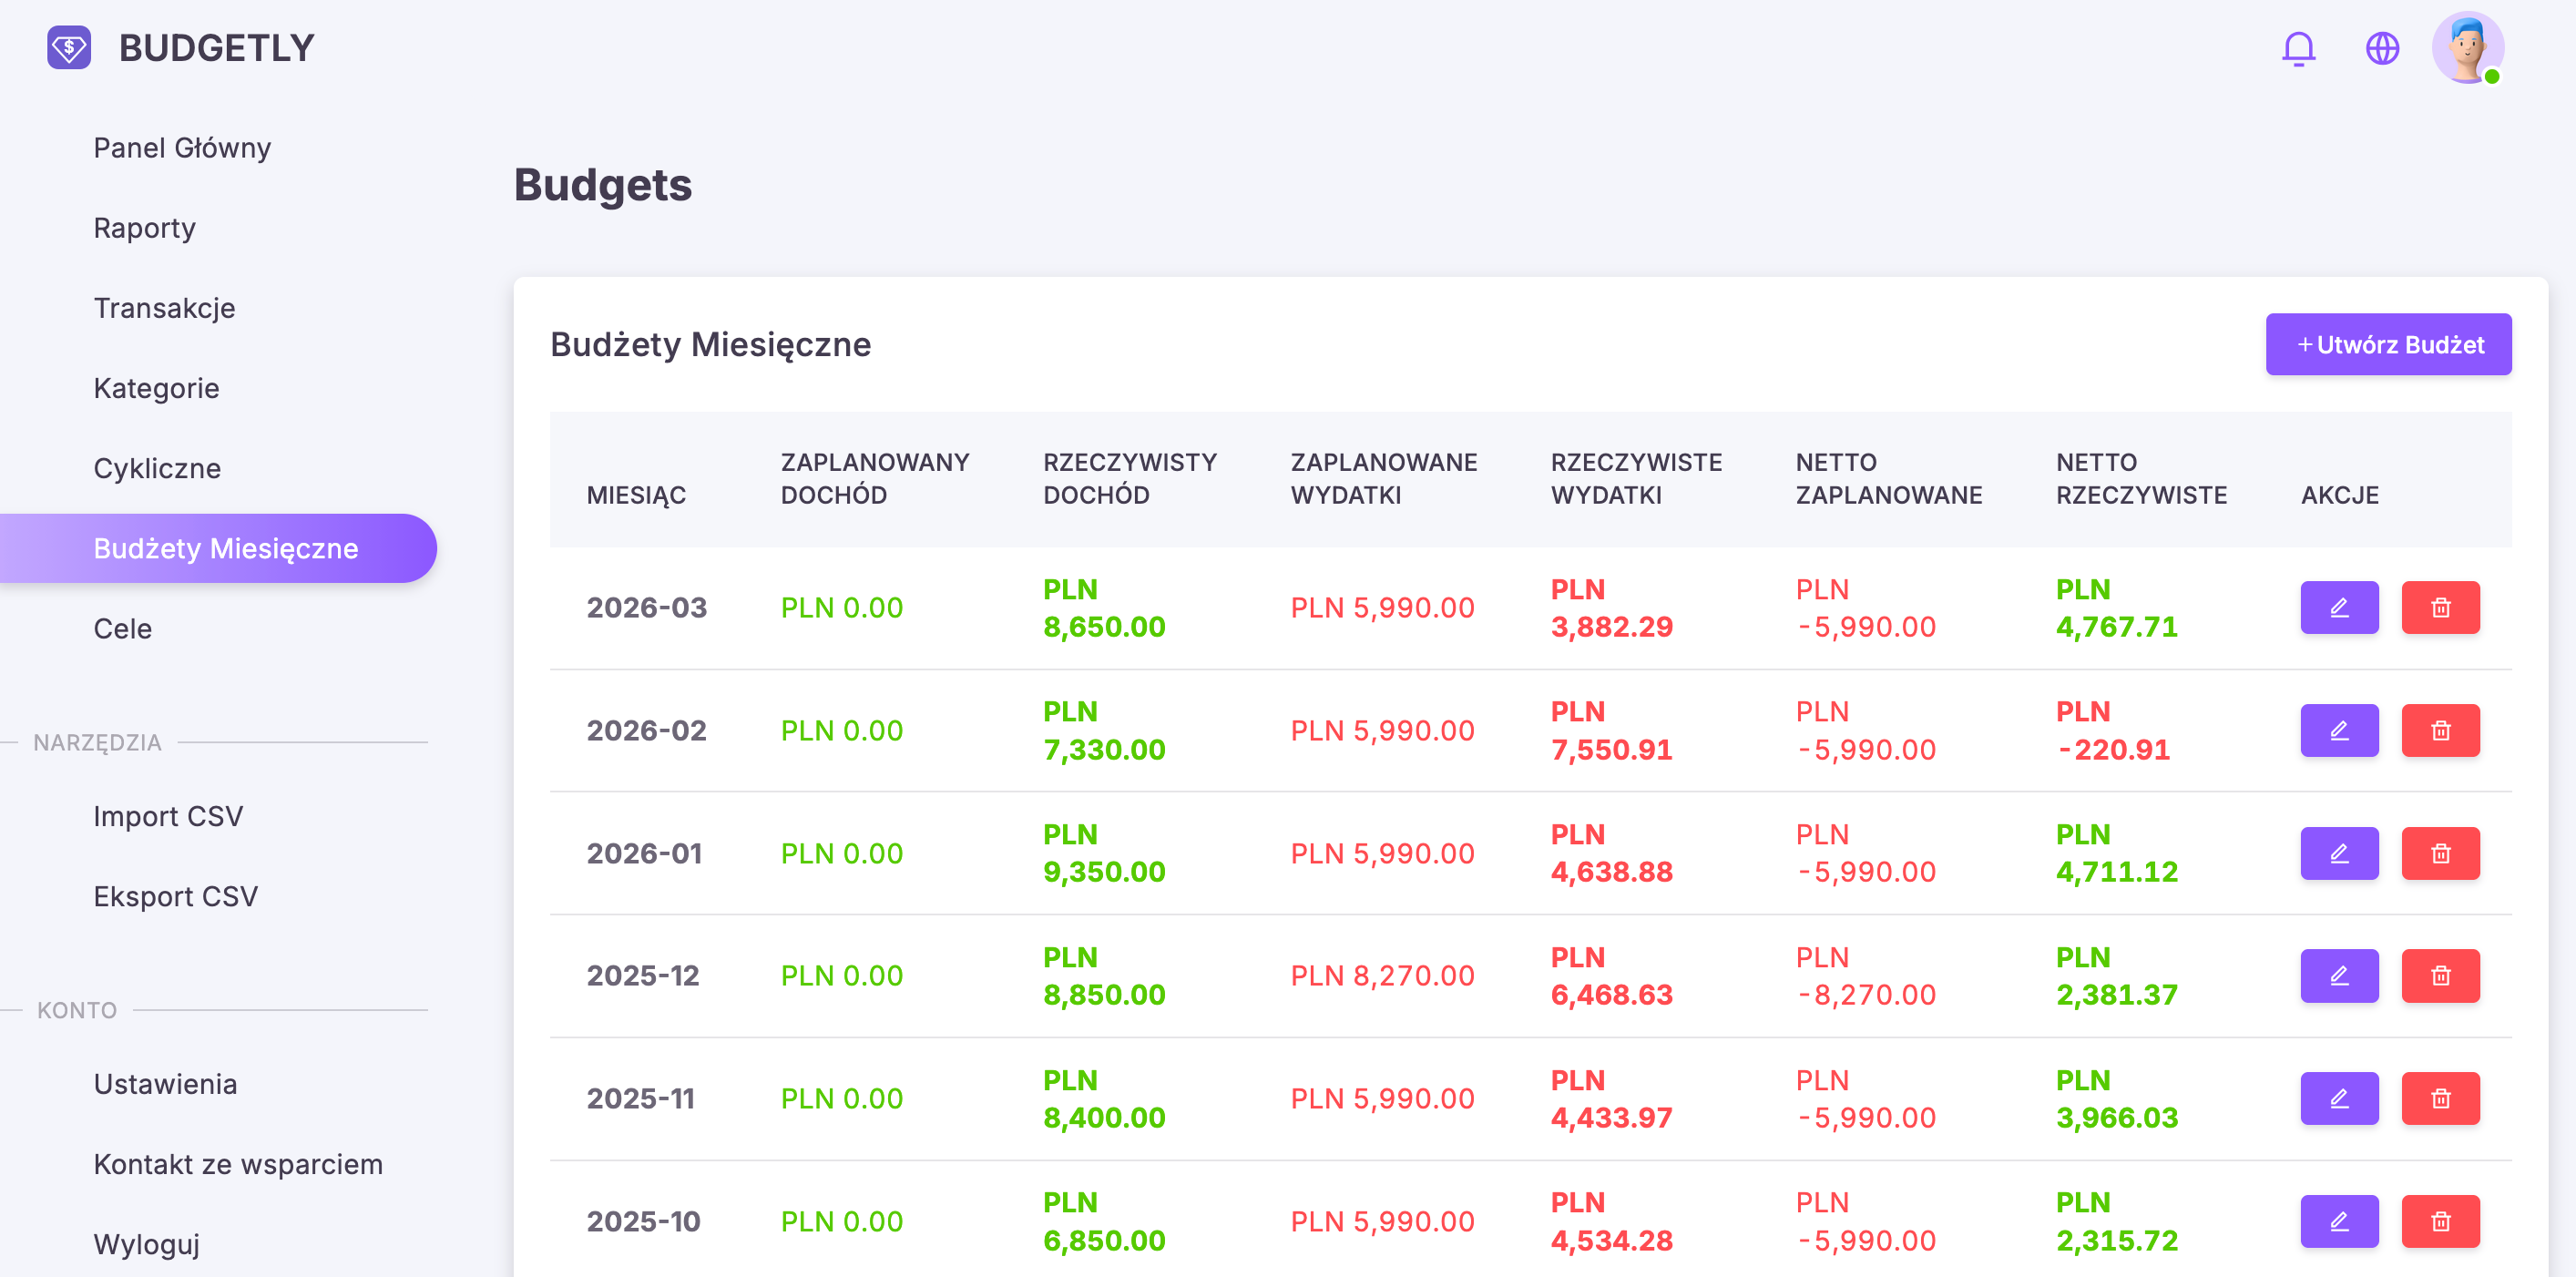This screenshot has width=2576, height=1277.
Task: Open the language globe menu
Action: coord(2382,48)
